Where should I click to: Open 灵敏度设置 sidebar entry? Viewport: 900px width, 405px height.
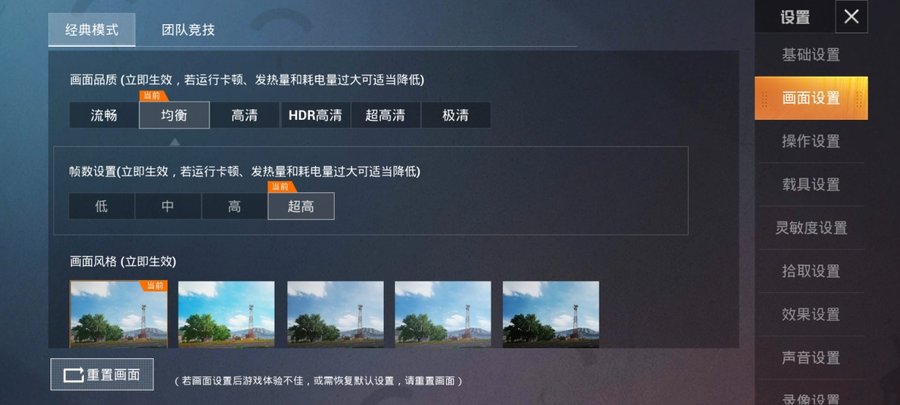coord(810,228)
